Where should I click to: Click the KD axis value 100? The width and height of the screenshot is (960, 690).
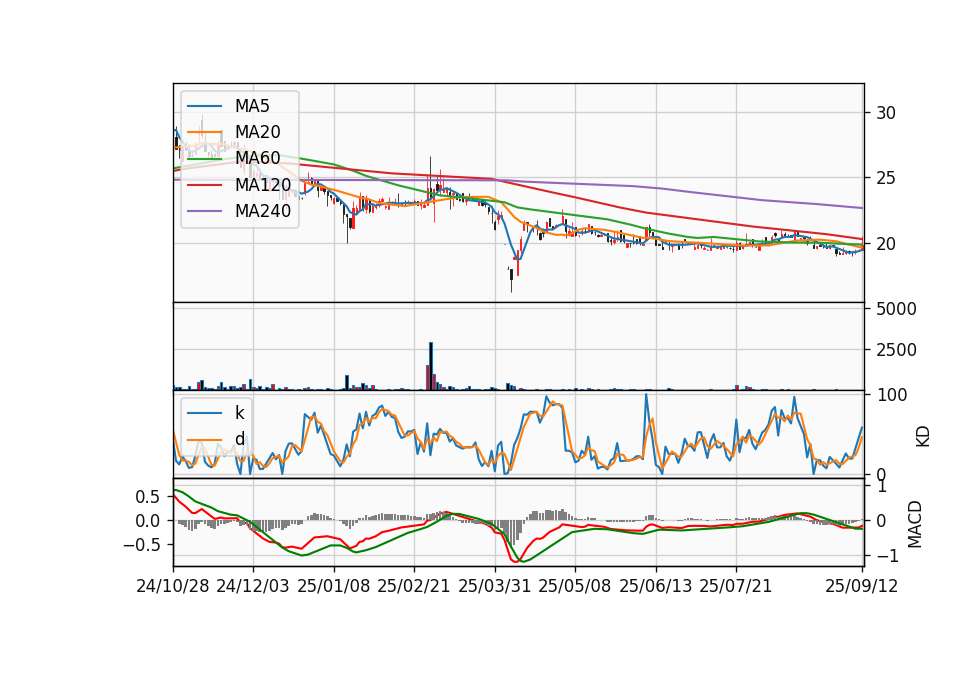click(x=892, y=396)
